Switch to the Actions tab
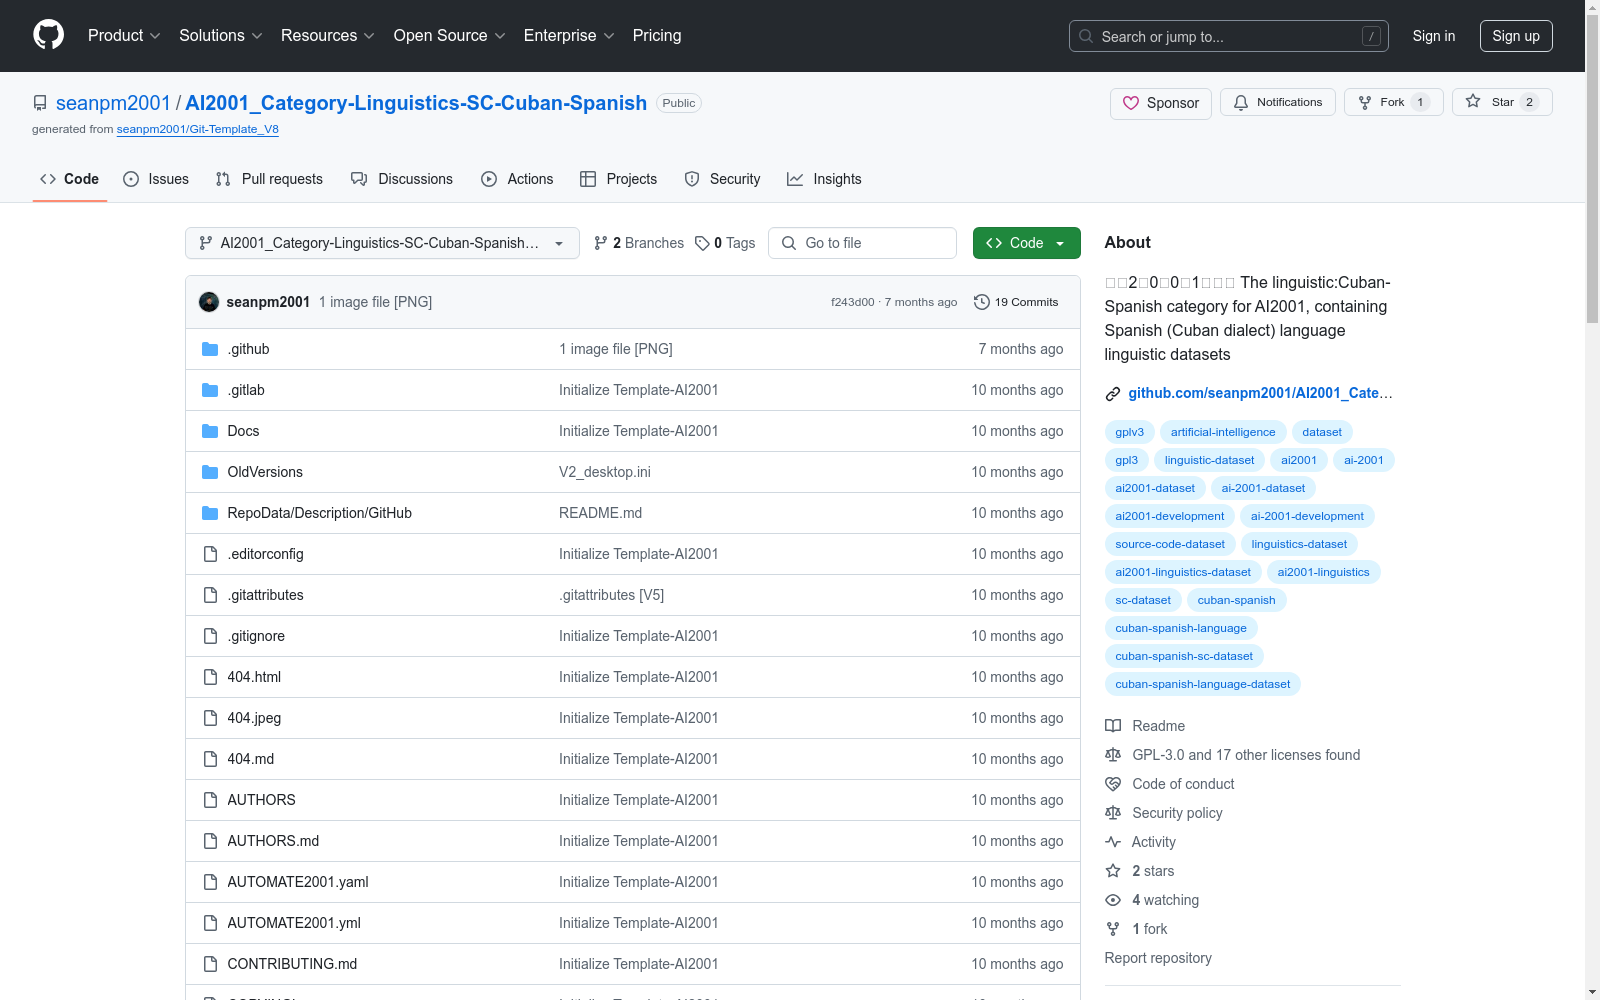1600x1000 pixels. click(x=517, y=179)
